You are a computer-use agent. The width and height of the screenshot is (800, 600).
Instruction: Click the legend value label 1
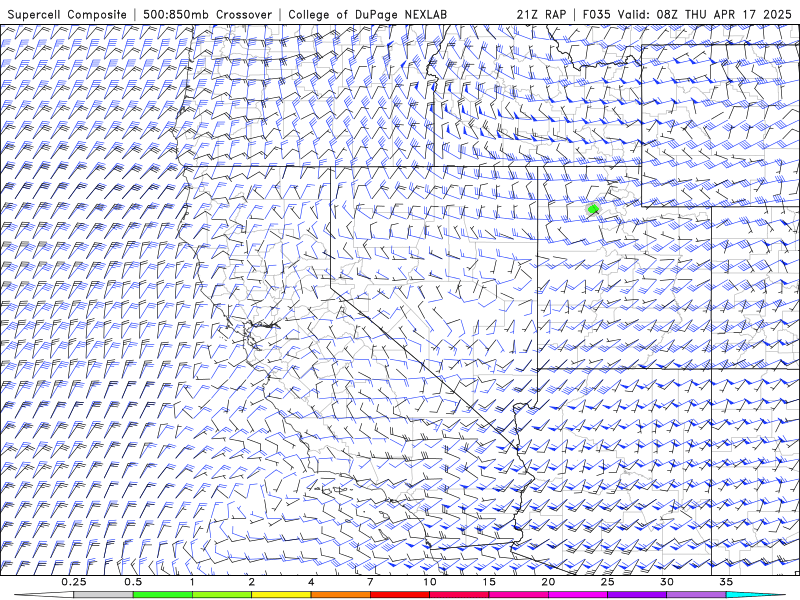[x=192, y=582]
